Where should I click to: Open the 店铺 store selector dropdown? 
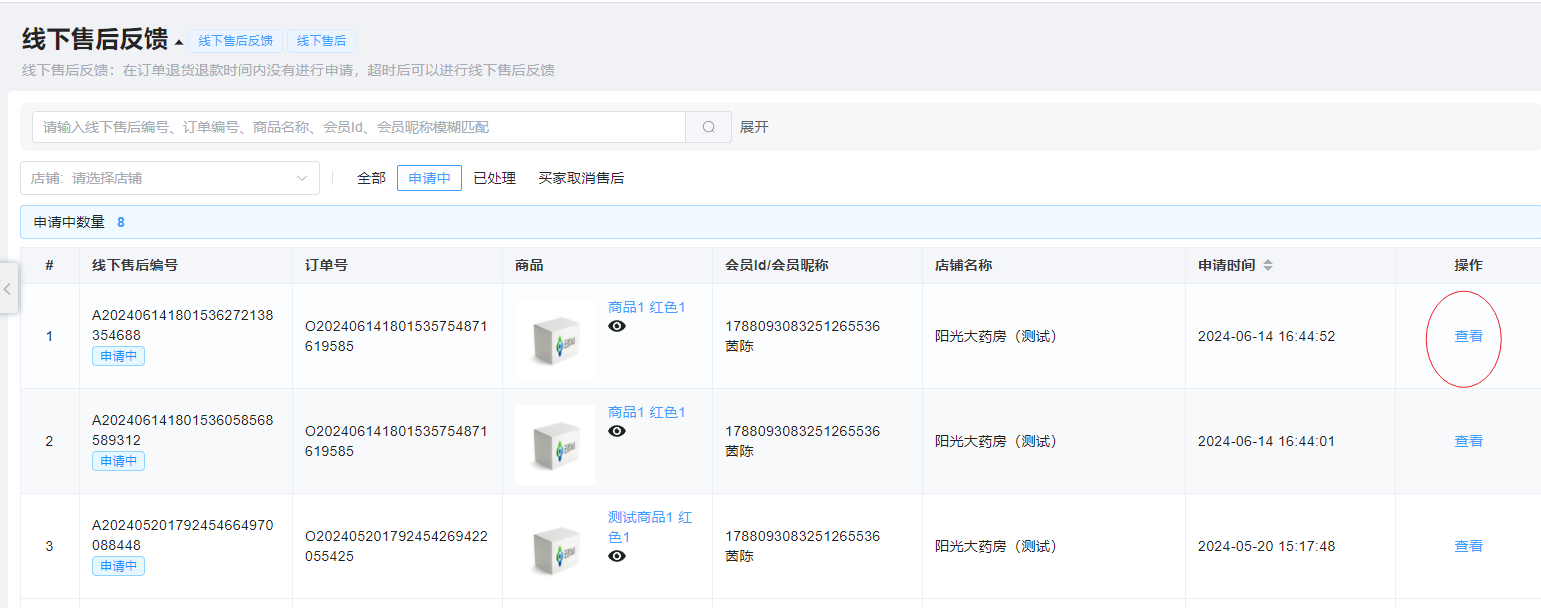(170, 178)
